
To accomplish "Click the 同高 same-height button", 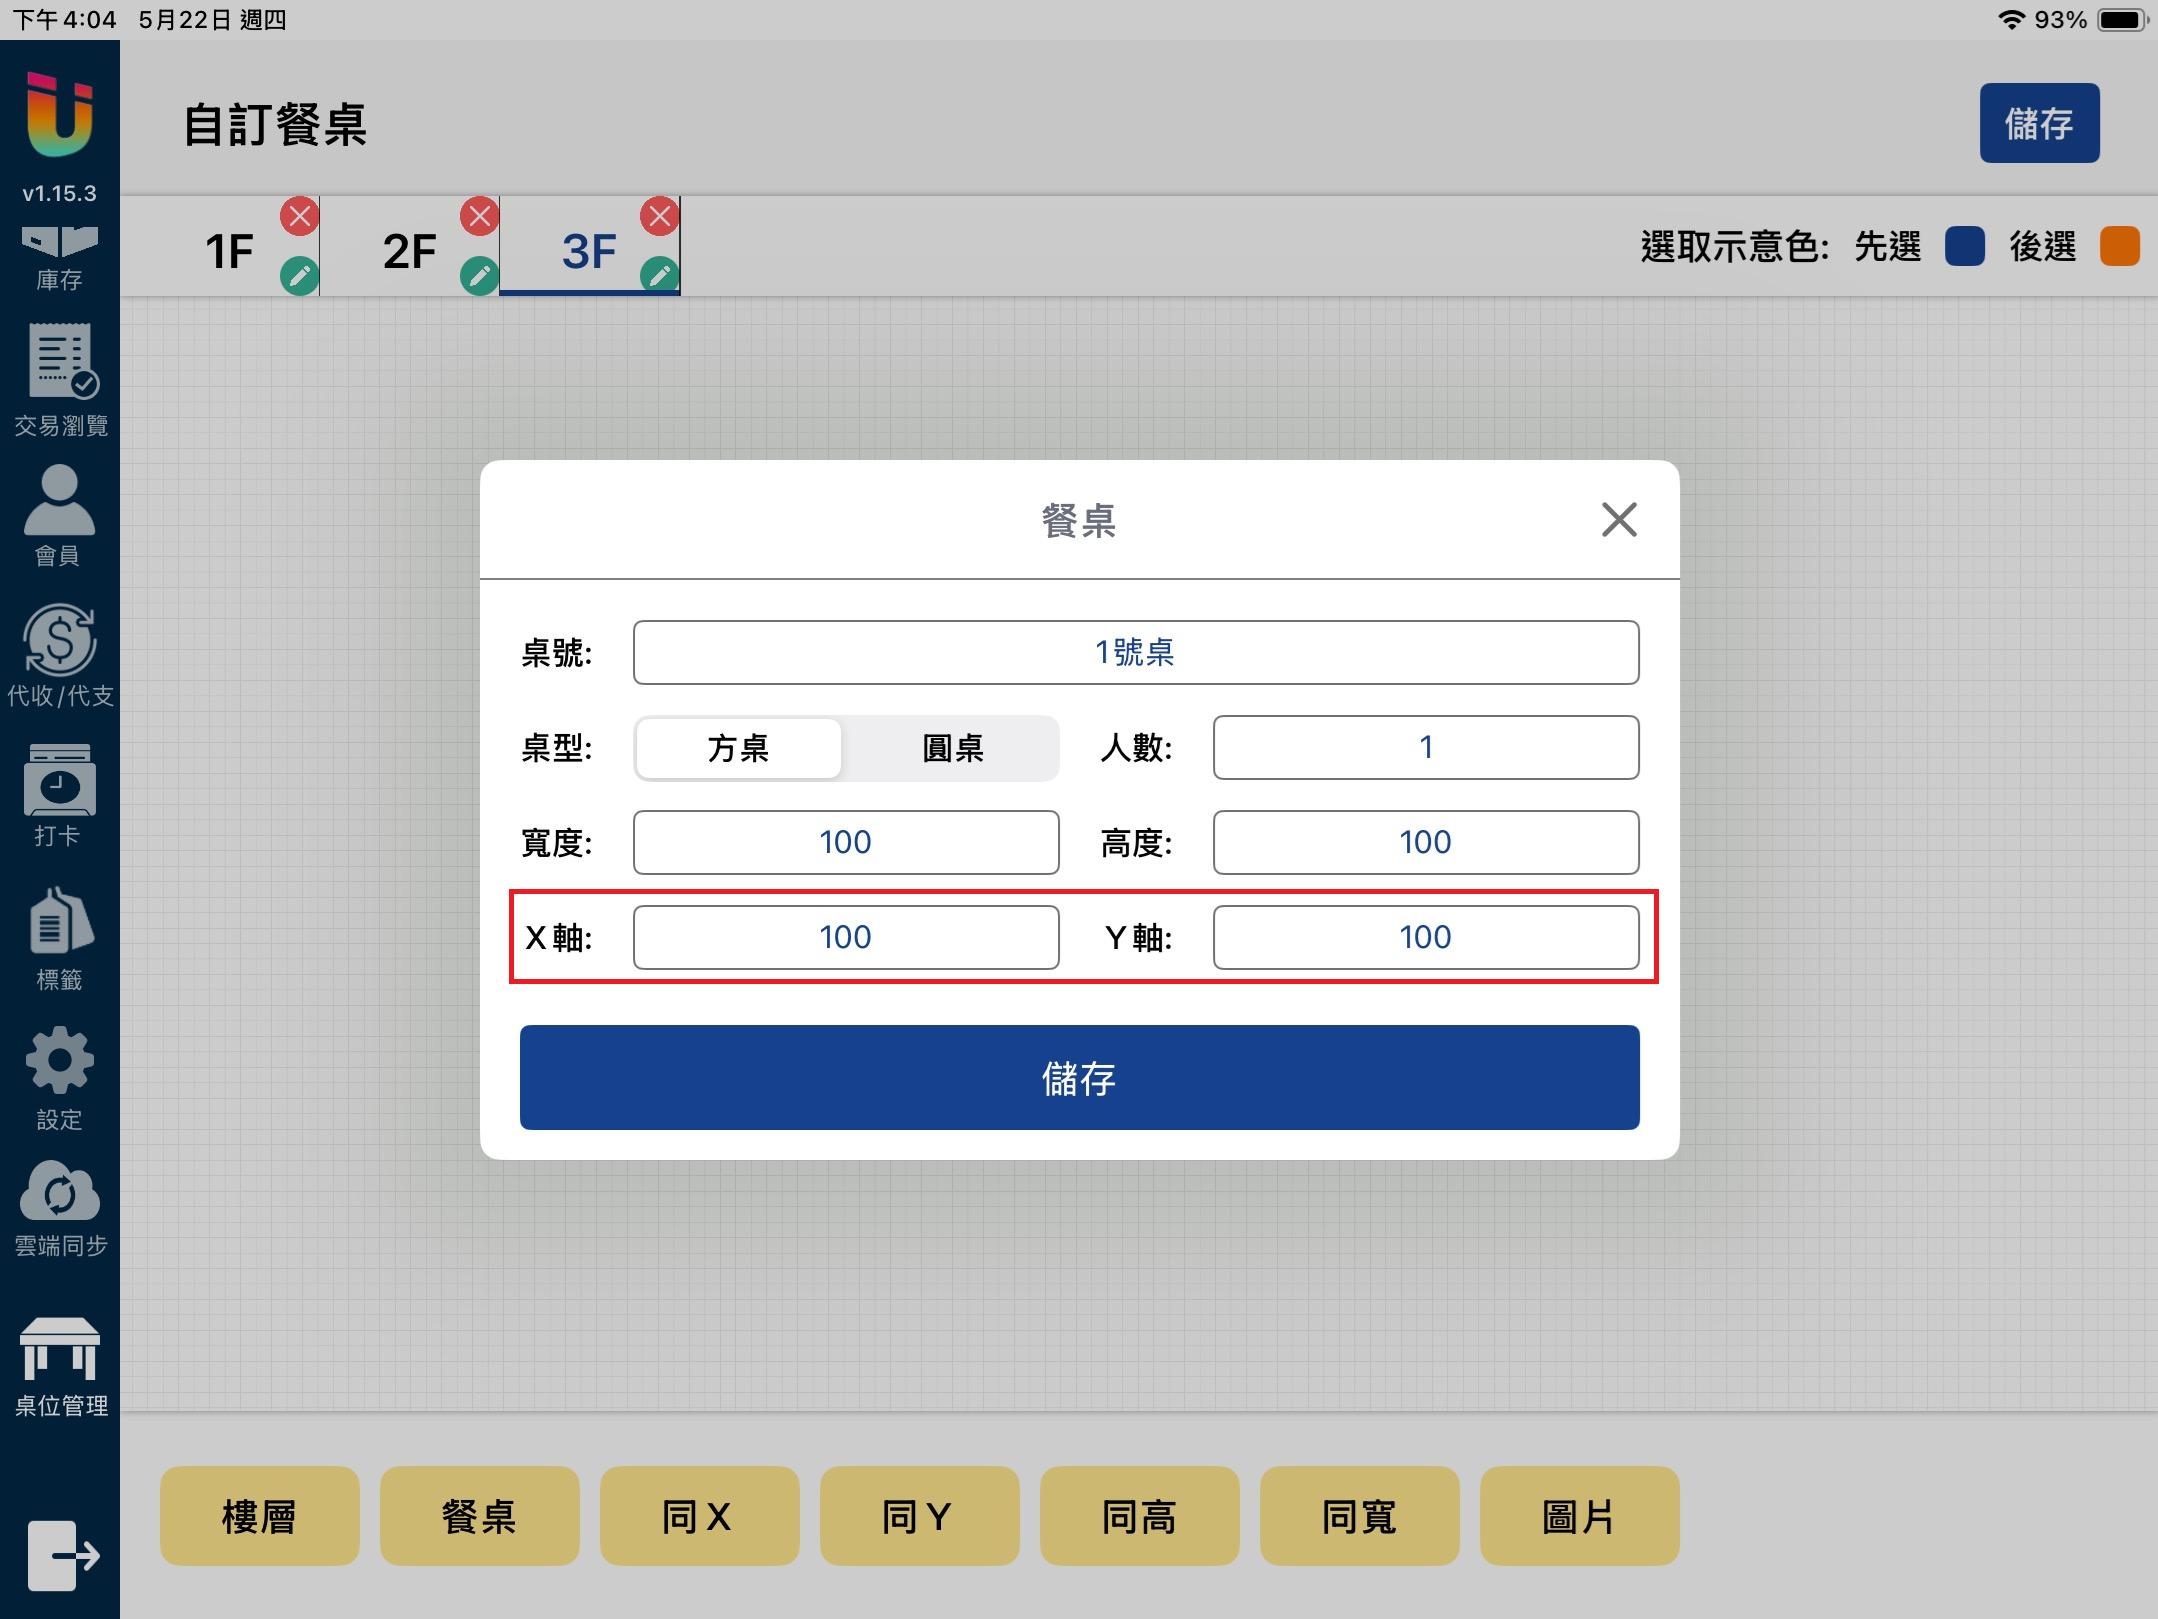I will (x=1139, y=1516).
